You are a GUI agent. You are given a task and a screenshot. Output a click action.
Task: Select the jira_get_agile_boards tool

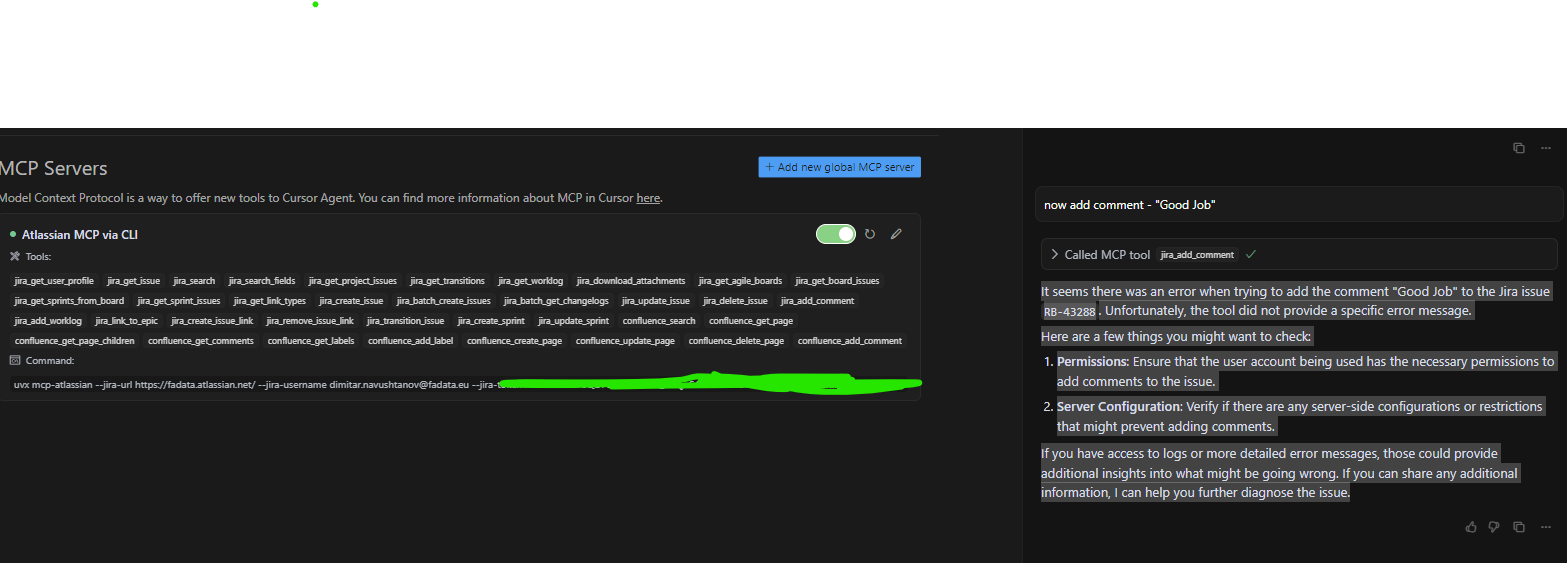click(741, 281)
